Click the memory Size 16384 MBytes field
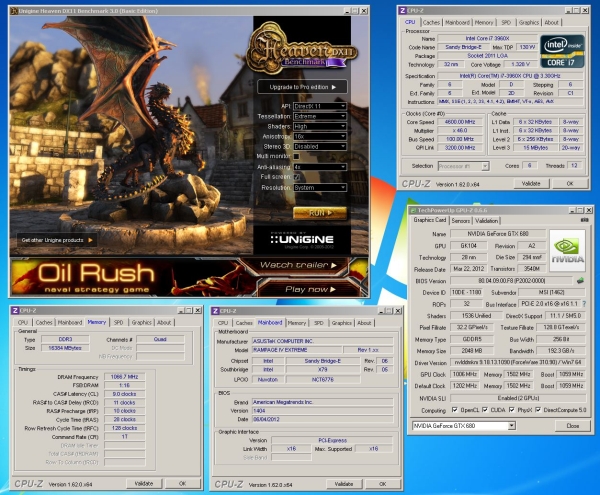This screenshot has width=600, height=495. pos(65,348)
